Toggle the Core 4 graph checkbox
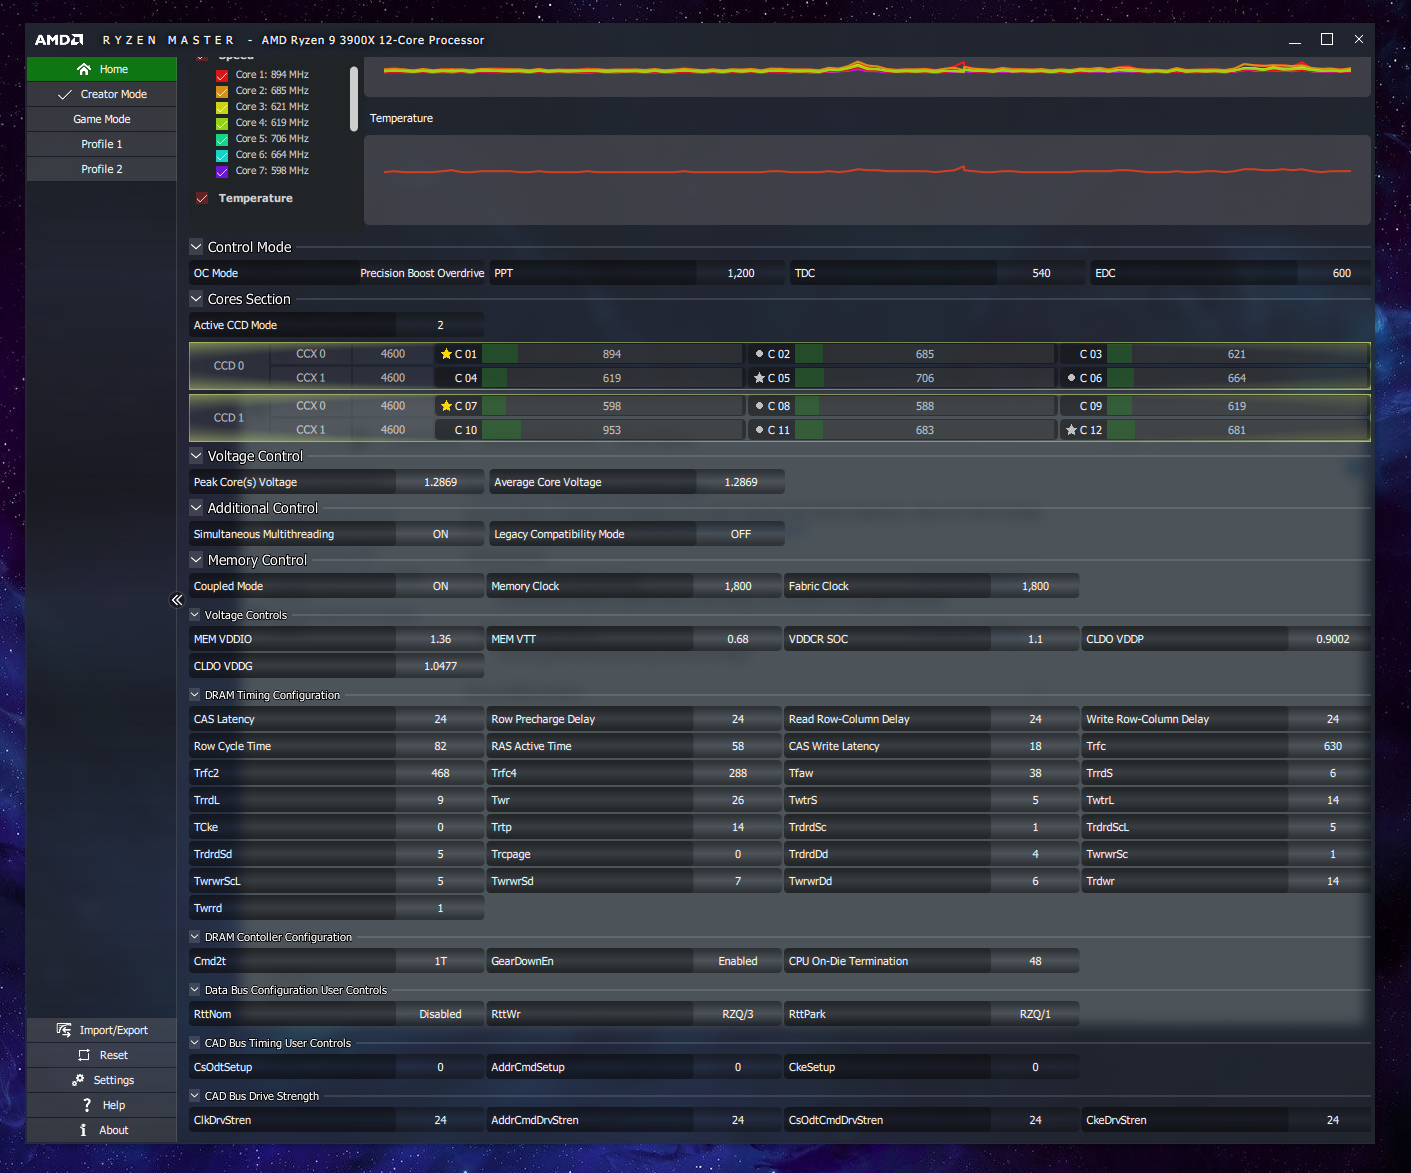 222,123
